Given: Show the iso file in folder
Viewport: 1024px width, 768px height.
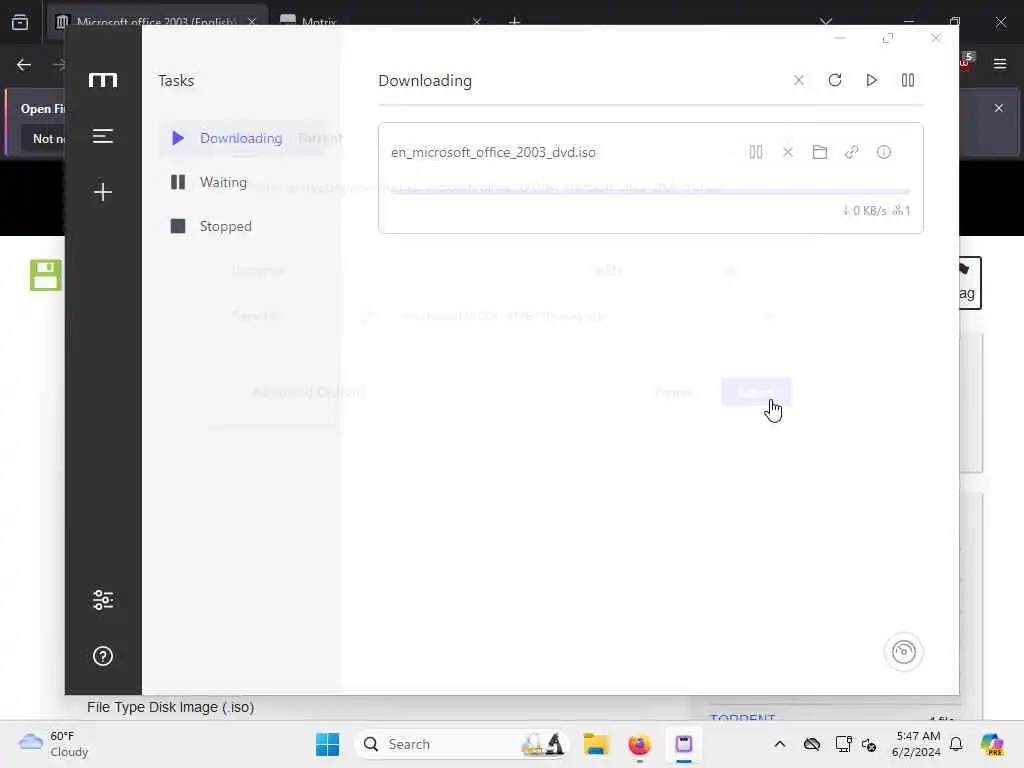Looking at the screenshot, I should tap(820, 152).
